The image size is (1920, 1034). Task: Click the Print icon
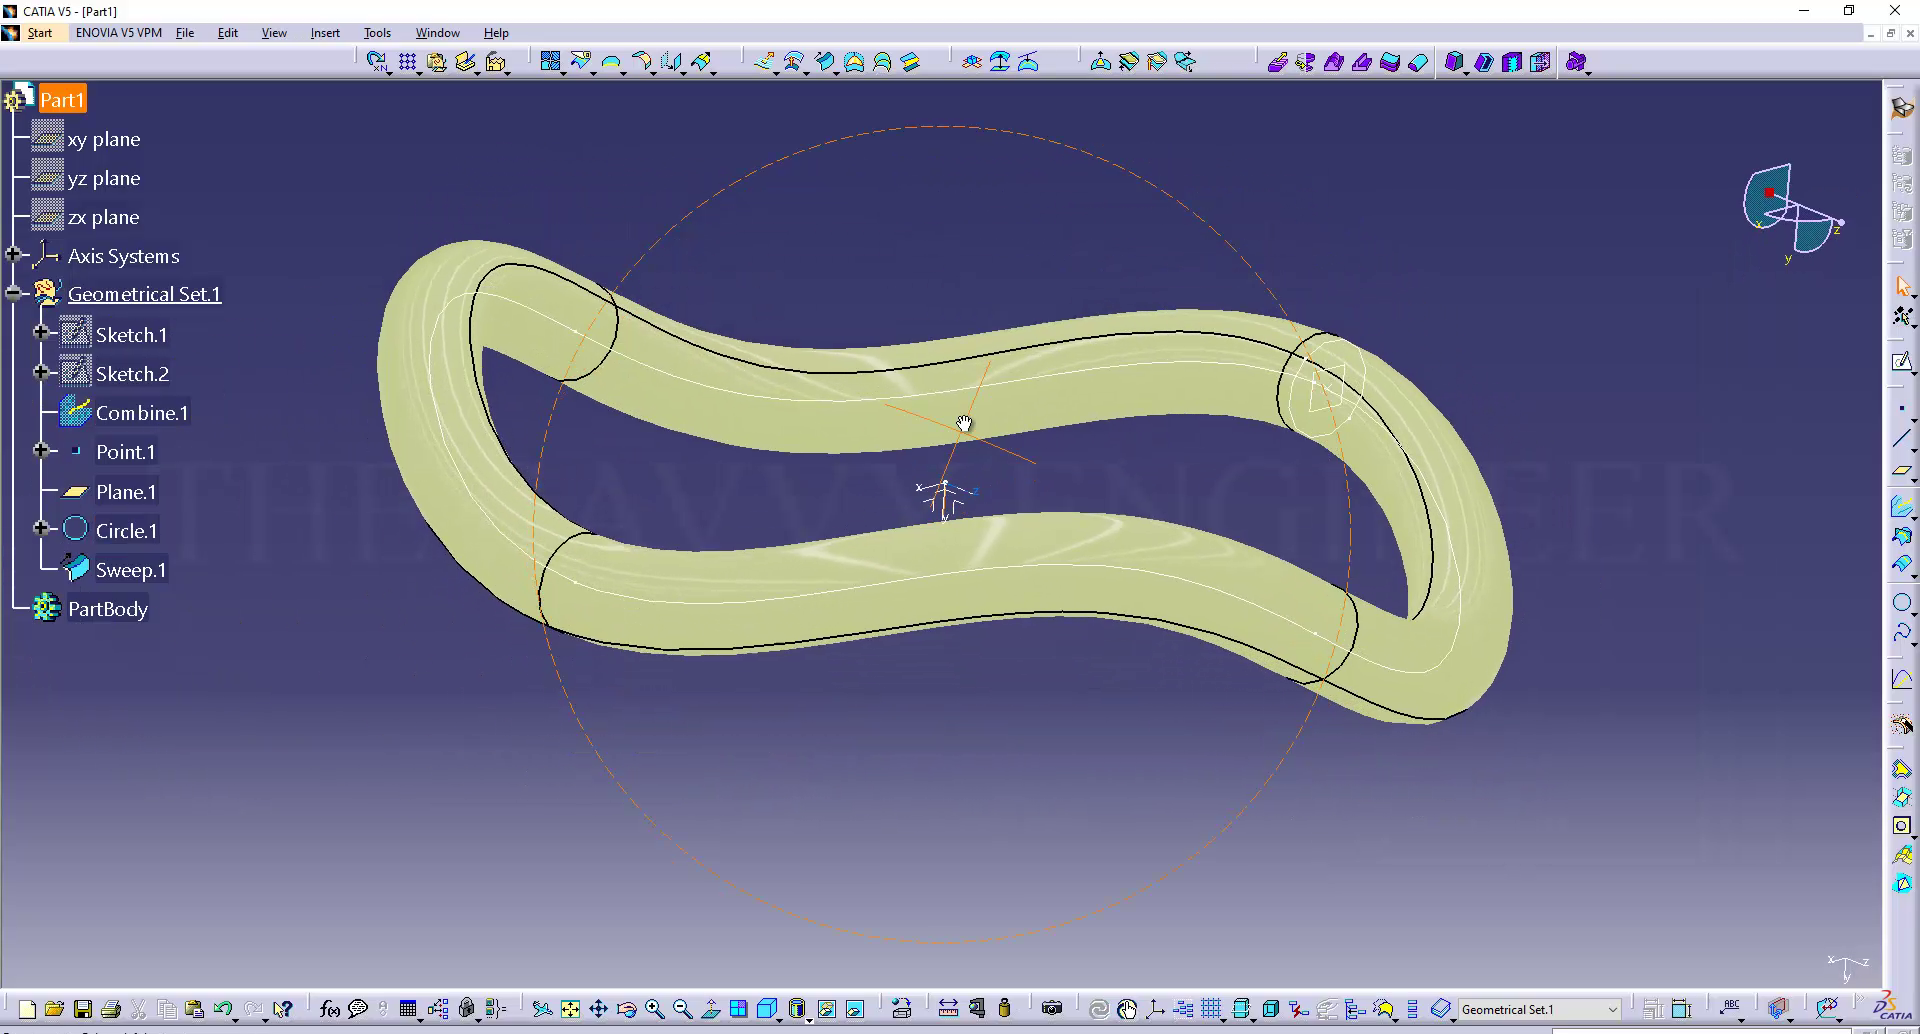click(111, 1009)
